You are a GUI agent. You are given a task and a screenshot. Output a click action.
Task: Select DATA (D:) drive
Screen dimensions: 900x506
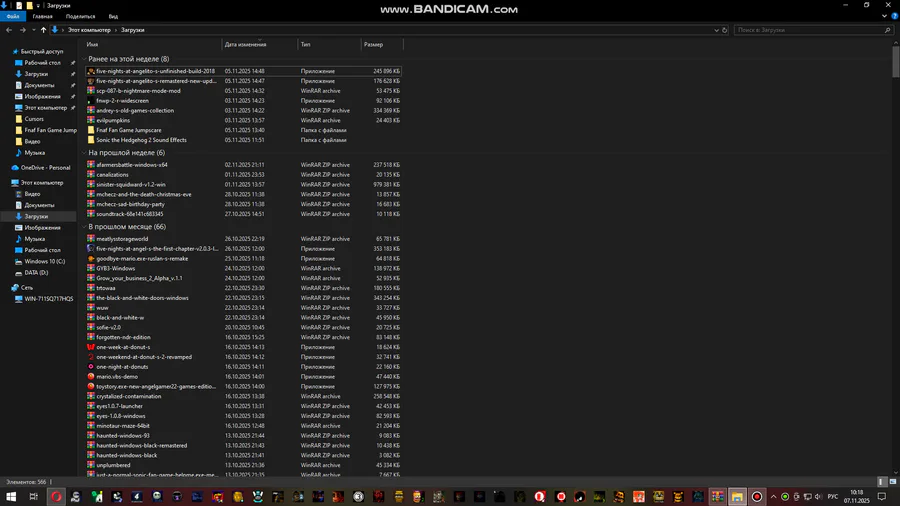[x=36, y=273]
